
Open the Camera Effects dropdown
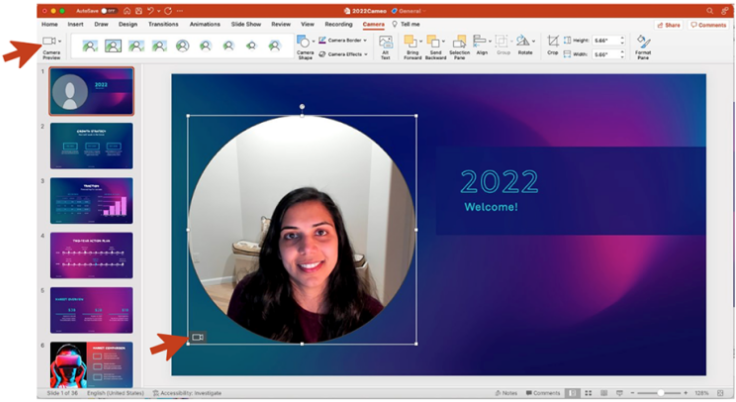click(x=343, y=54)
